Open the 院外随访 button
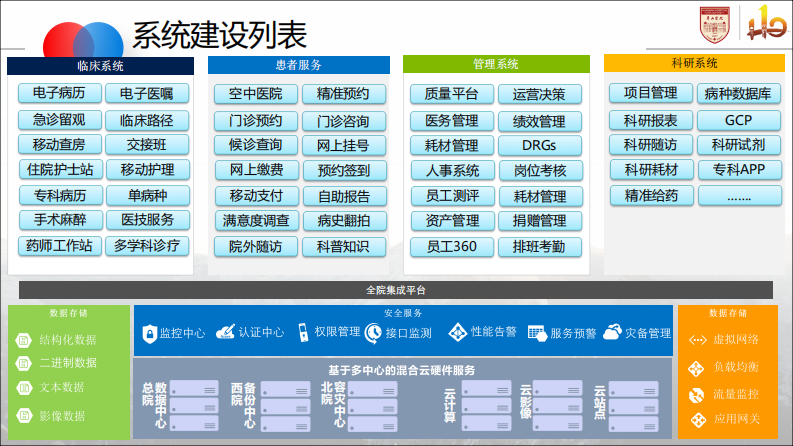 255,247
